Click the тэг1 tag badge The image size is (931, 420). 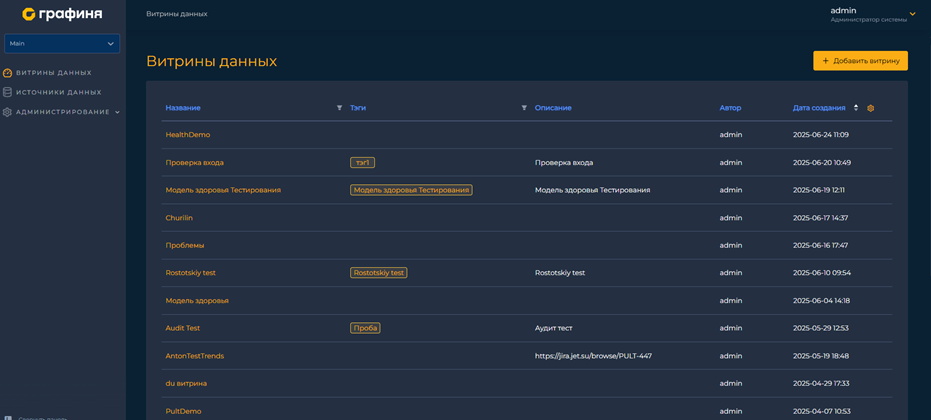(362, 162)
